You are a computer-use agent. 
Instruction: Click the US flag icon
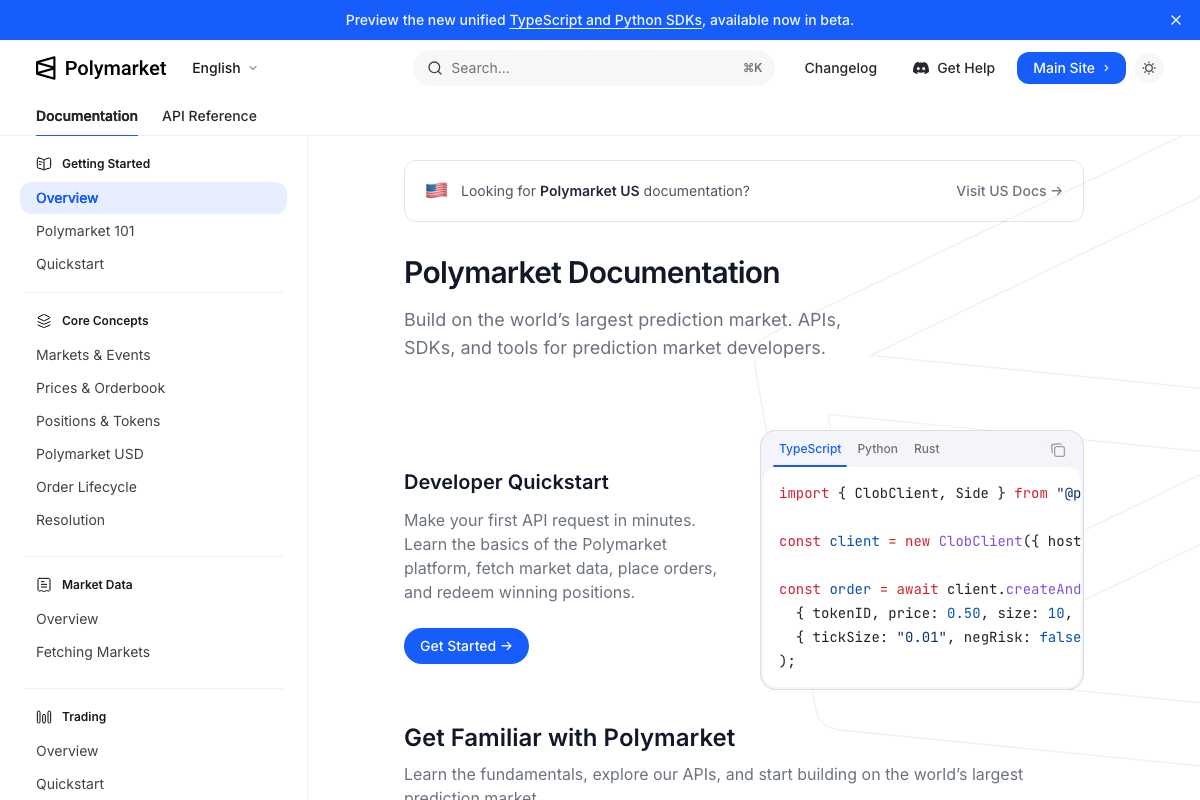pos(437,191)
